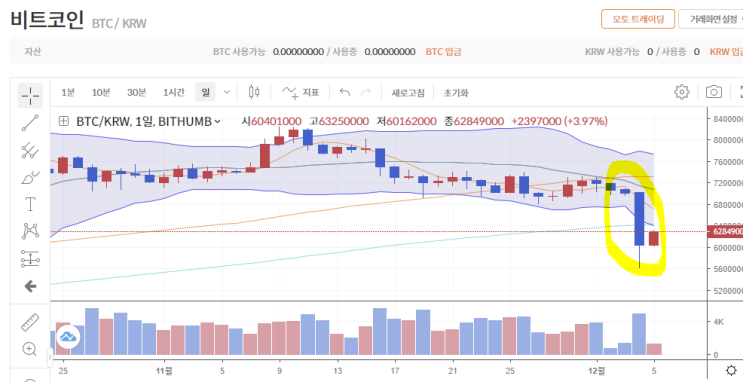The width and height of the screenshot is (743, 382).
Task: Select the pitchfork drawing tool
Action: (30, 150)
